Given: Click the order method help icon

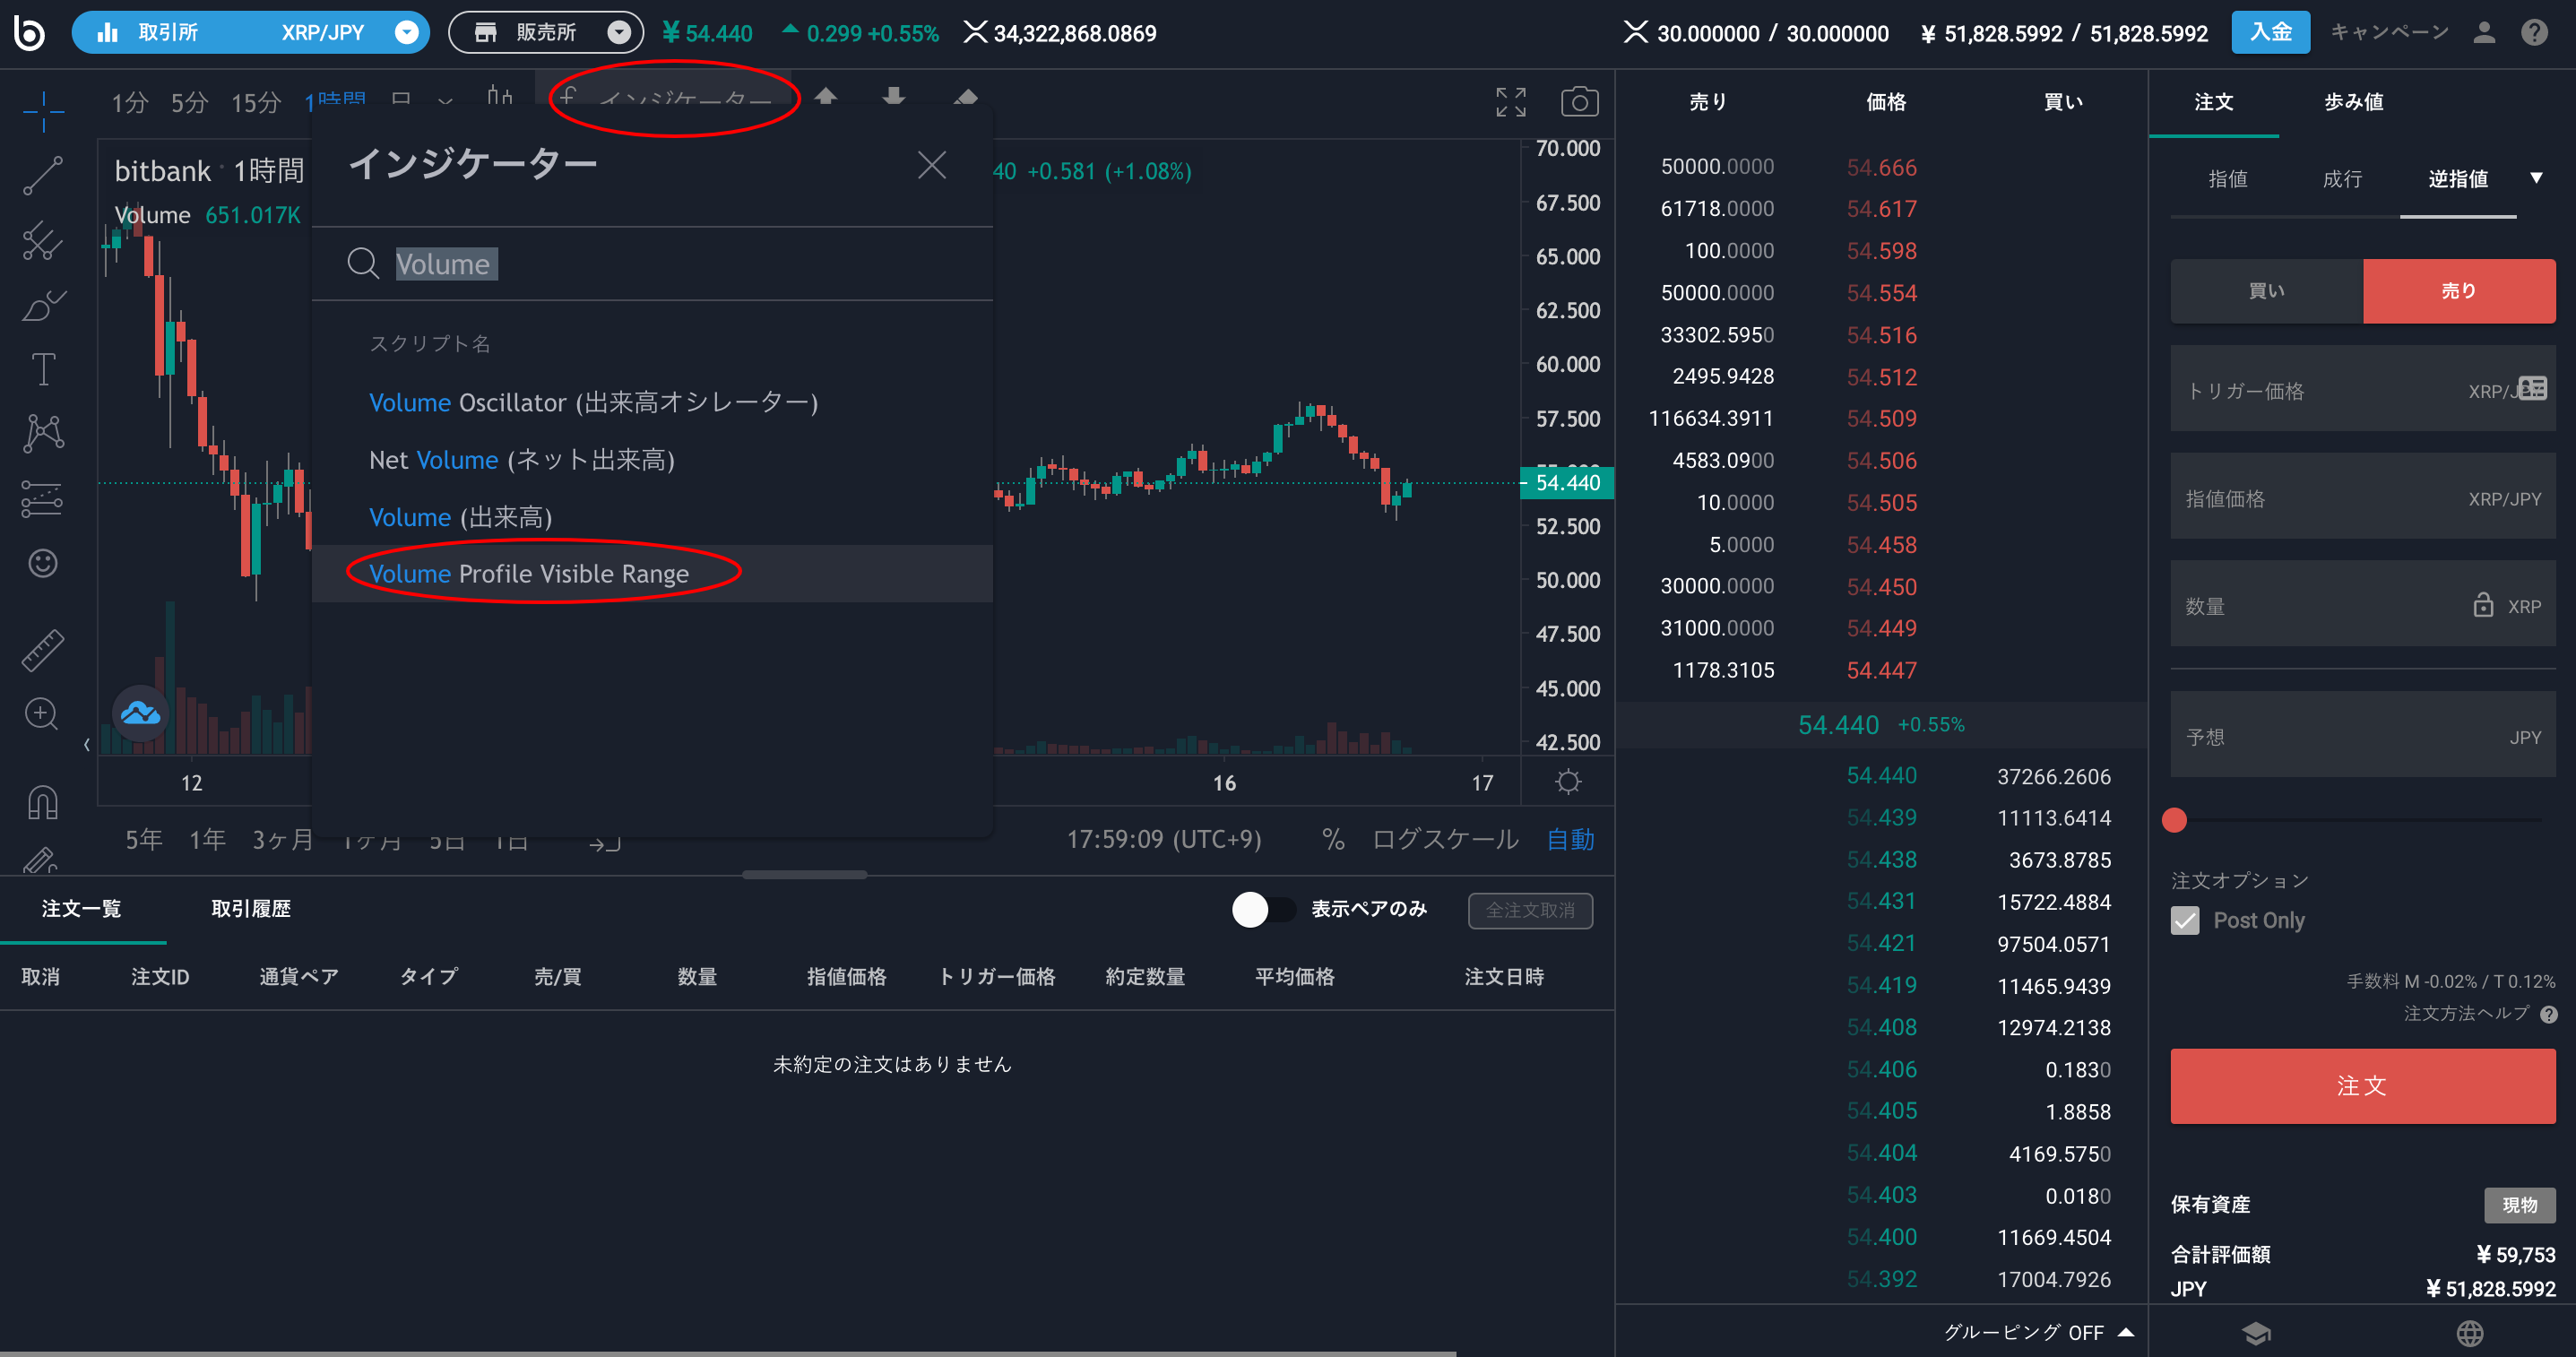Looking at the screenshot, I should pos(2548,1014).
